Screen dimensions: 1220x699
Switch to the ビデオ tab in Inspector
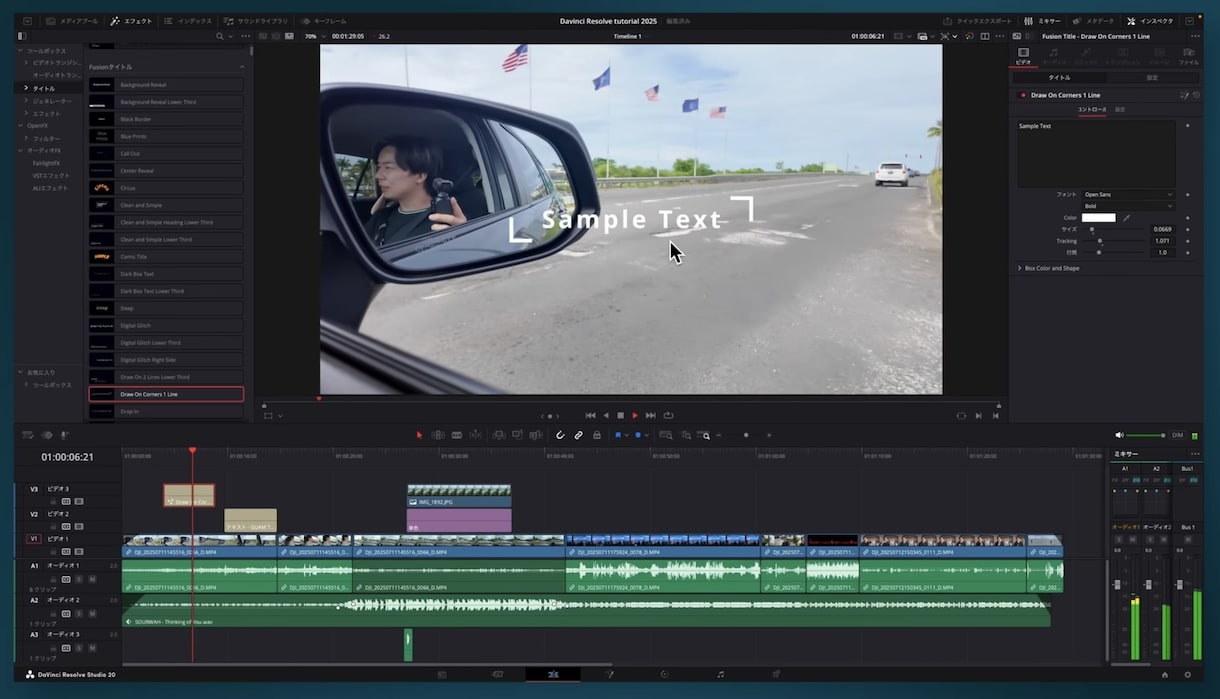[x=1023, y=56]
